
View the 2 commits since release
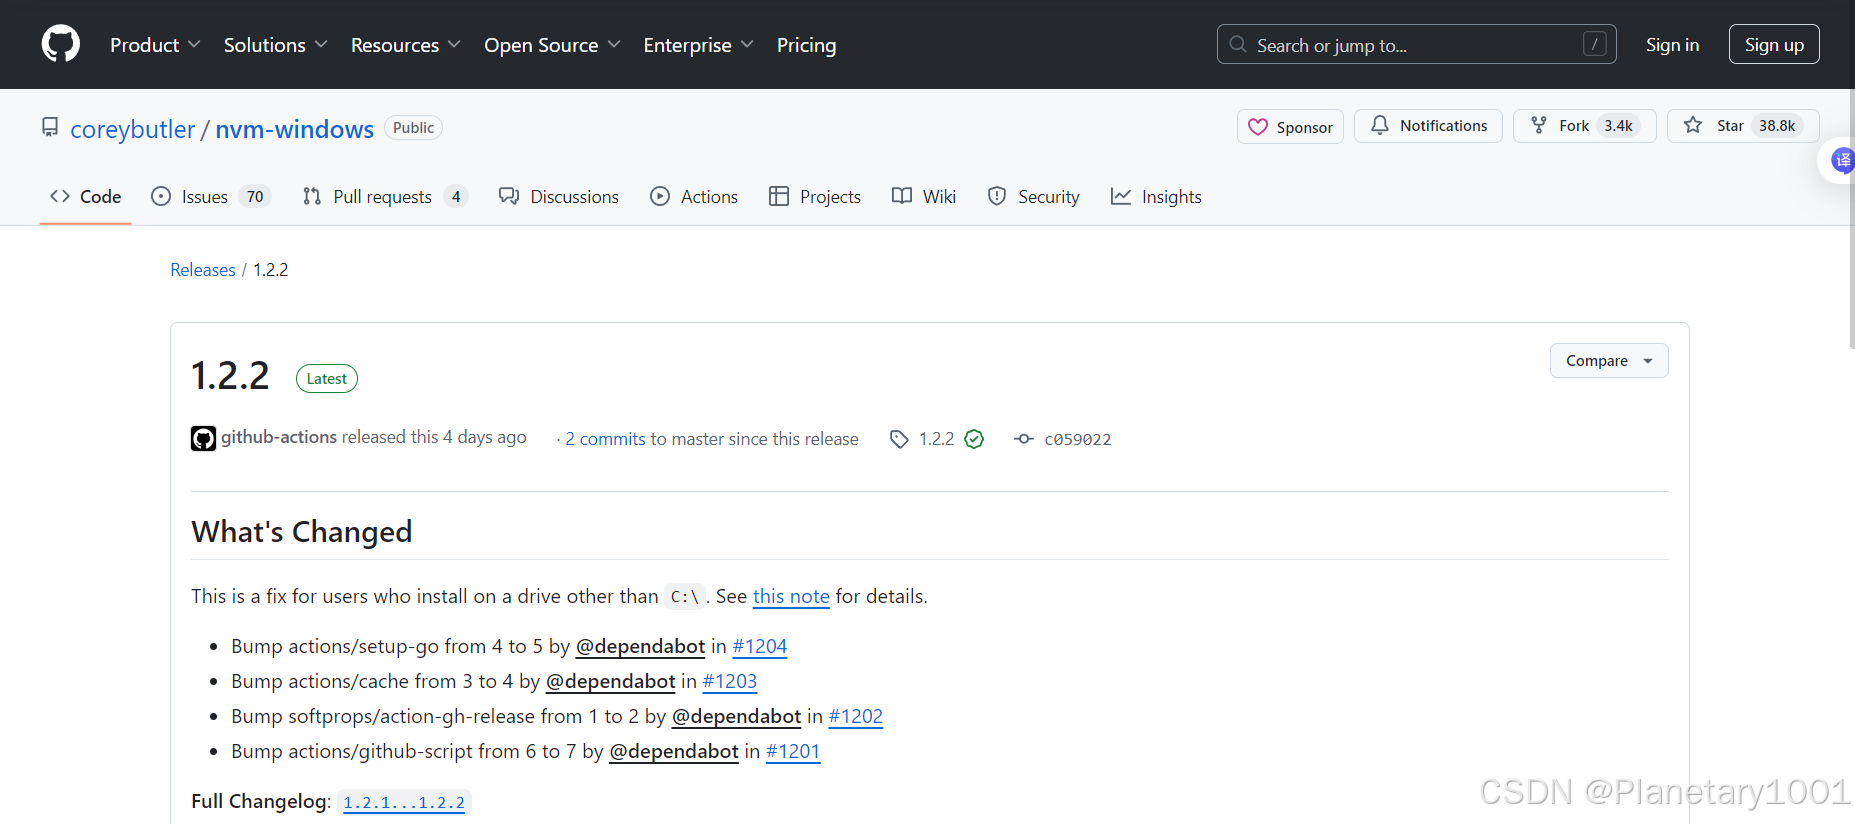(x=606, y=439)
